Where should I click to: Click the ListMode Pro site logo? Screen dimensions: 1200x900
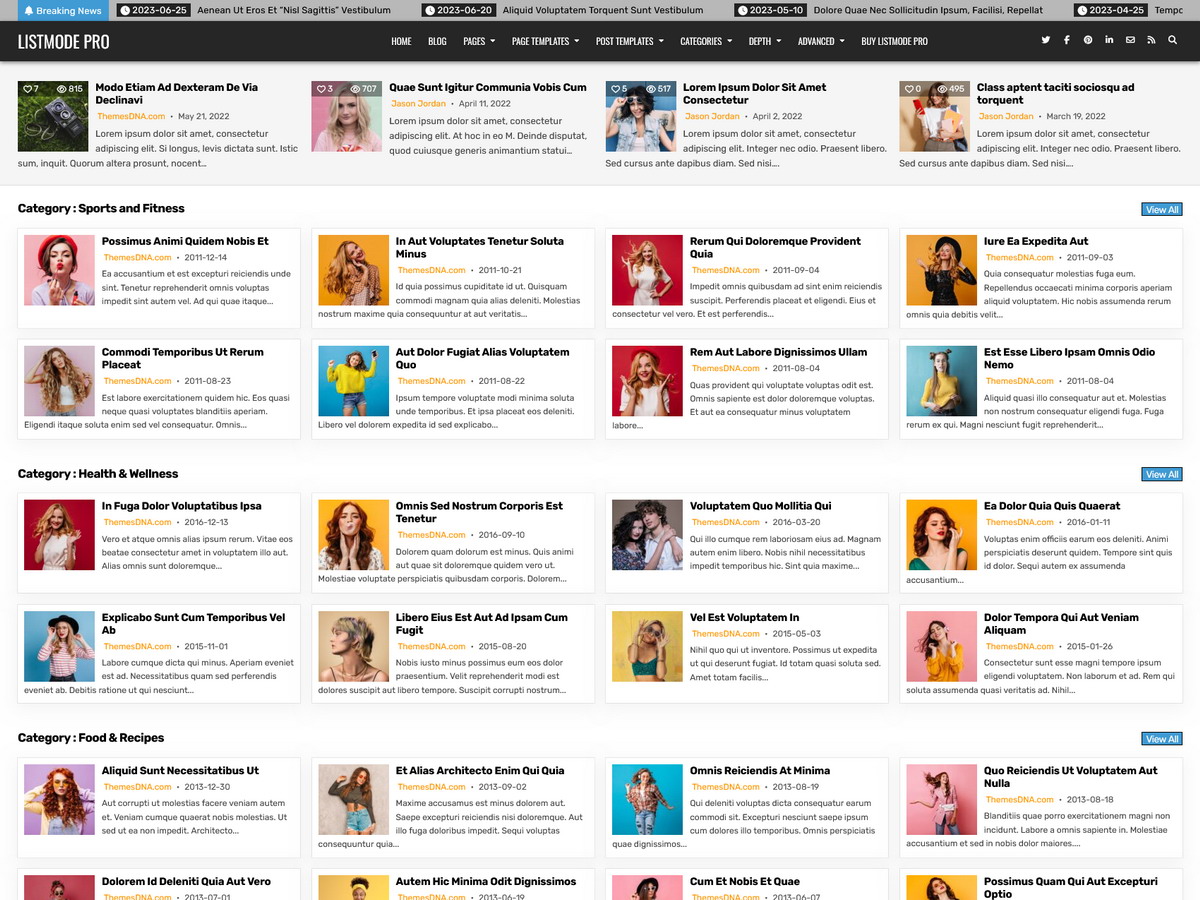[x=64, y=42]
